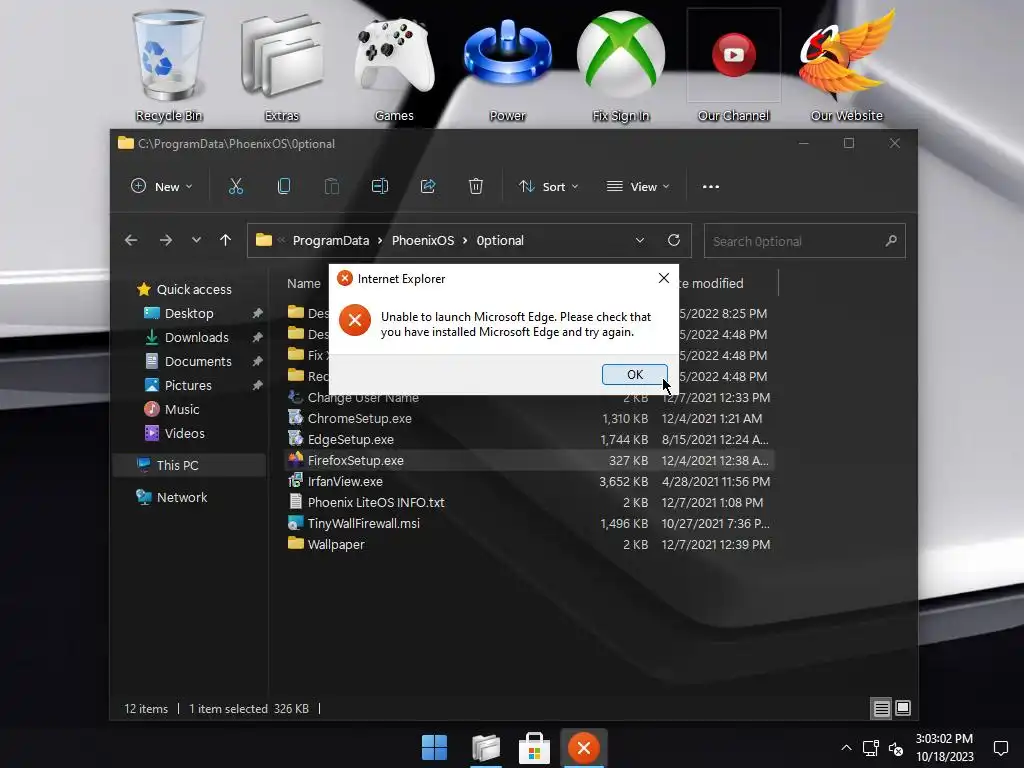Refresh the Optional folder view

tap(674, 240)
